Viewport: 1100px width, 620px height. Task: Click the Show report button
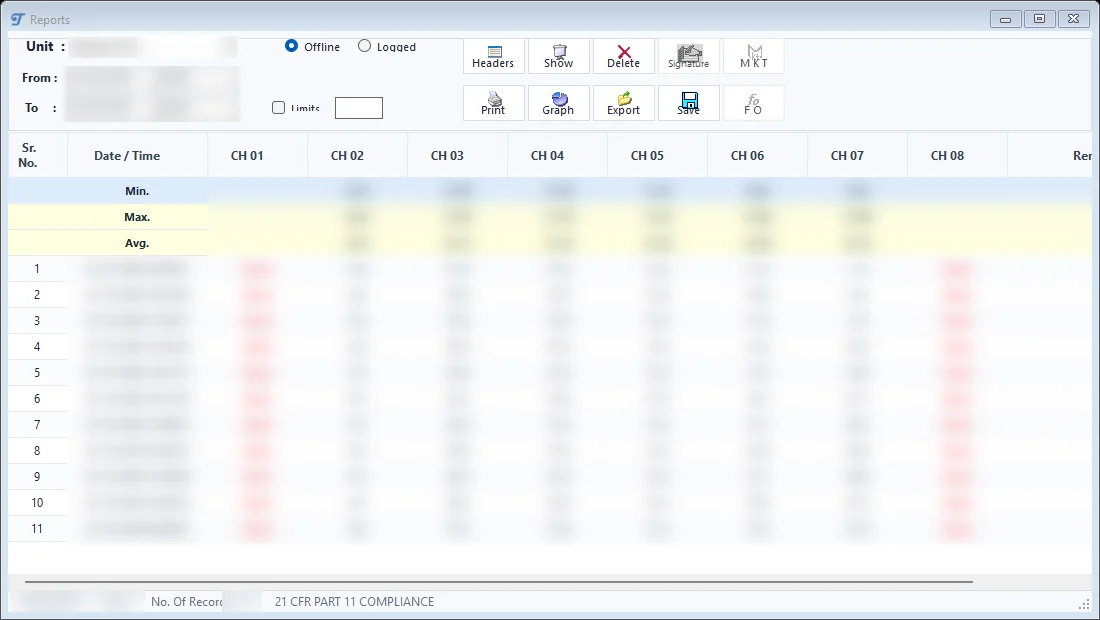(558, 56)
